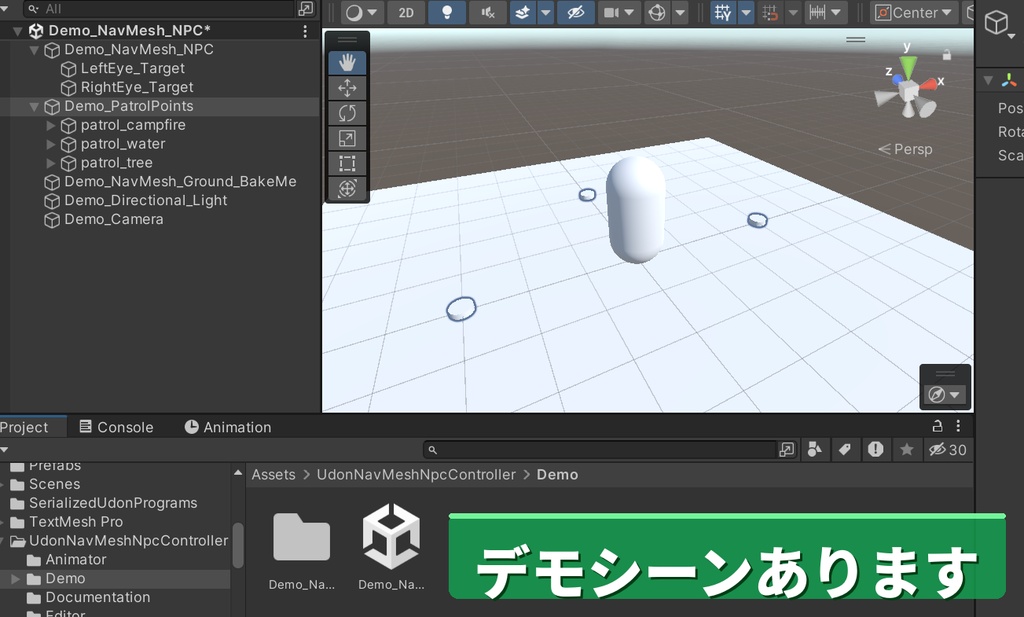Select Demo_Camera object
The image size is (1024, 617).
(114, 220)
